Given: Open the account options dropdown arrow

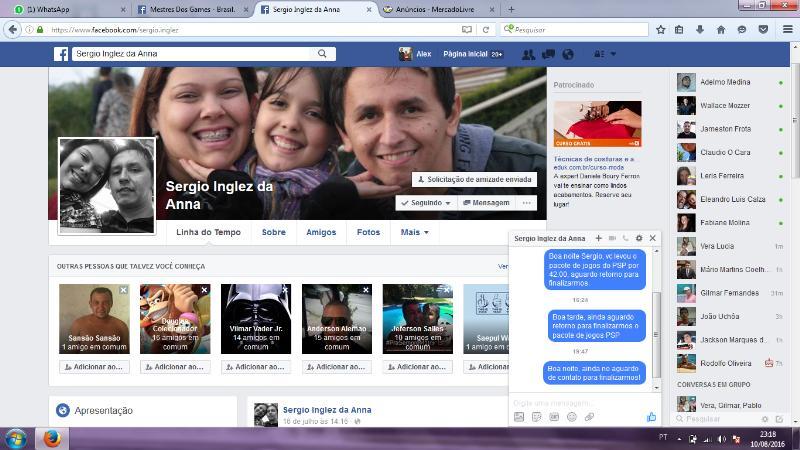Looking at the screenshot, I should (613, 54).
